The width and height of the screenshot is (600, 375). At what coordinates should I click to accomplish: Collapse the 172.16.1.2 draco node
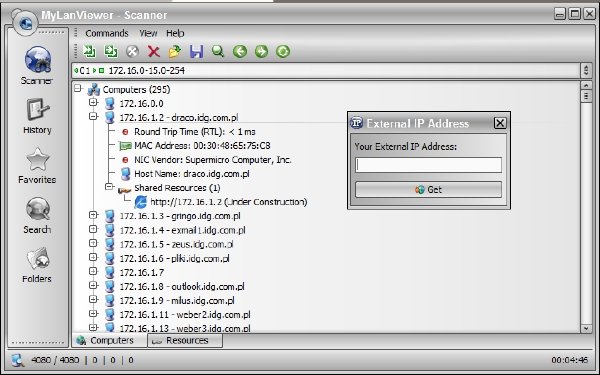pyautogui.click(x=93, y=116)
